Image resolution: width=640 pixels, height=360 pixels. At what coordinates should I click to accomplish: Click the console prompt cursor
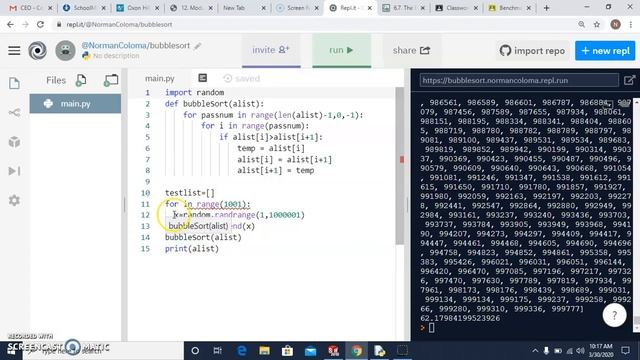[x=431, y=327]
